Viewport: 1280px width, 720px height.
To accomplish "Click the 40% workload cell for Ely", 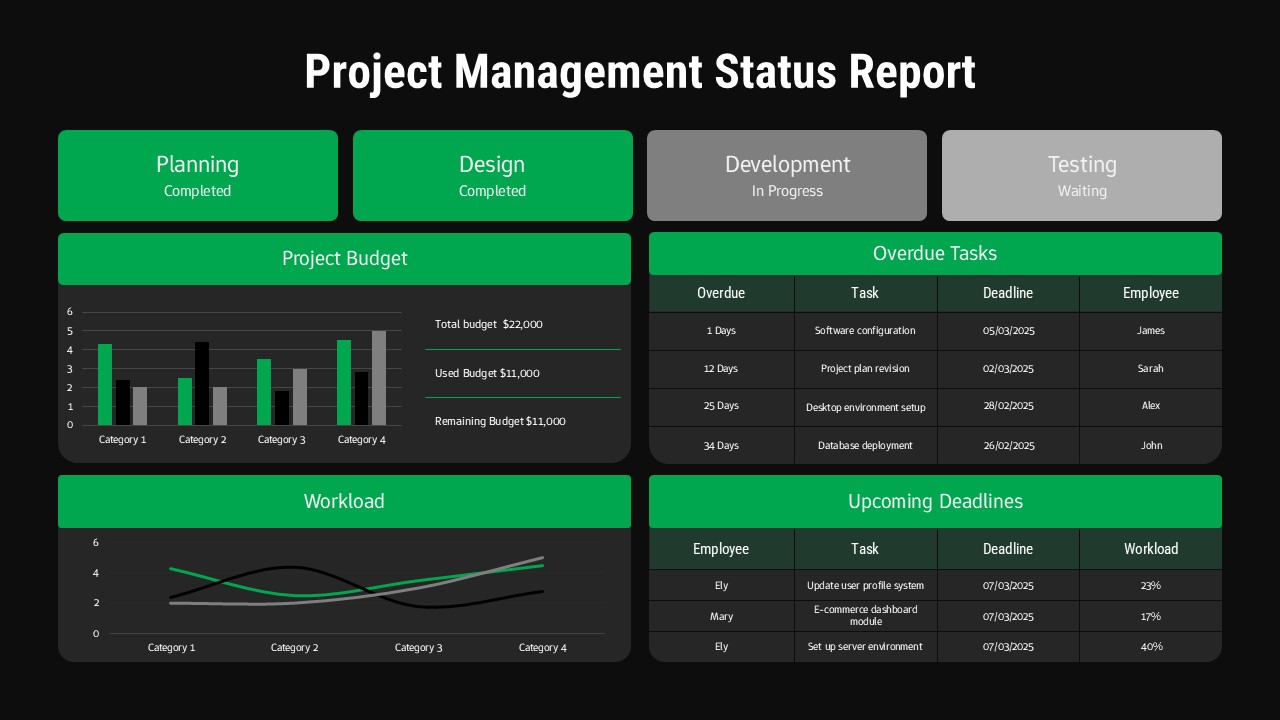I will (x=1151, y=646).
